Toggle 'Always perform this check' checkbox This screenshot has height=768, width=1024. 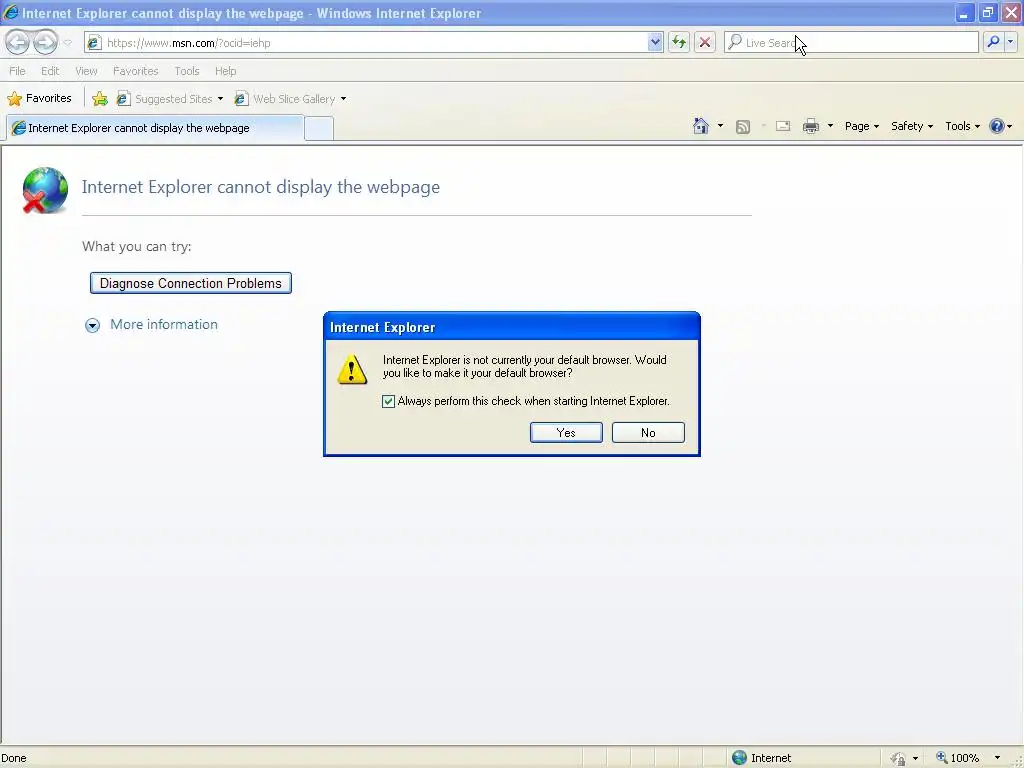pos(389,401)
